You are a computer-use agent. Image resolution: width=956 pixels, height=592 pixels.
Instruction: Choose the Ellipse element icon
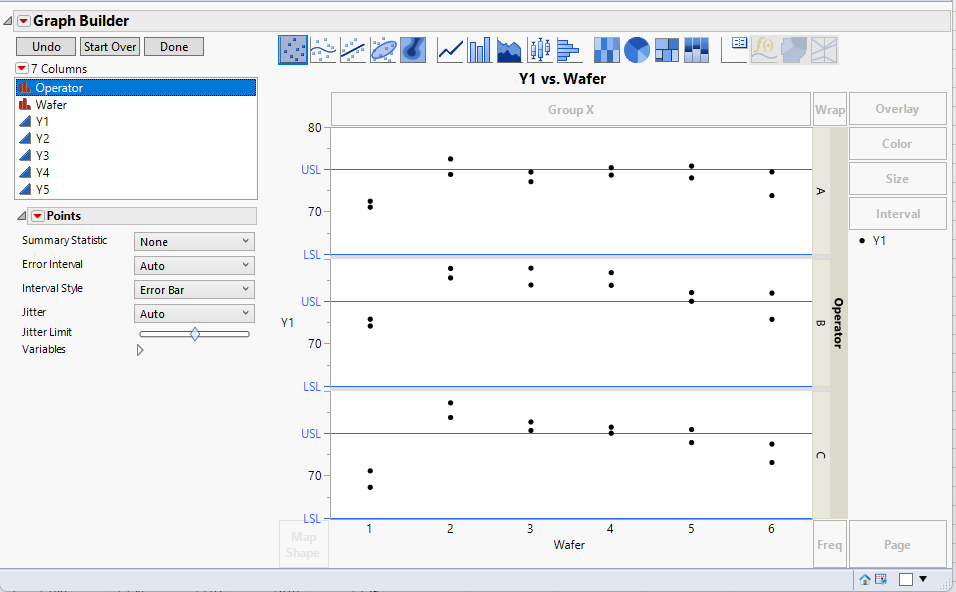[383, 49]
